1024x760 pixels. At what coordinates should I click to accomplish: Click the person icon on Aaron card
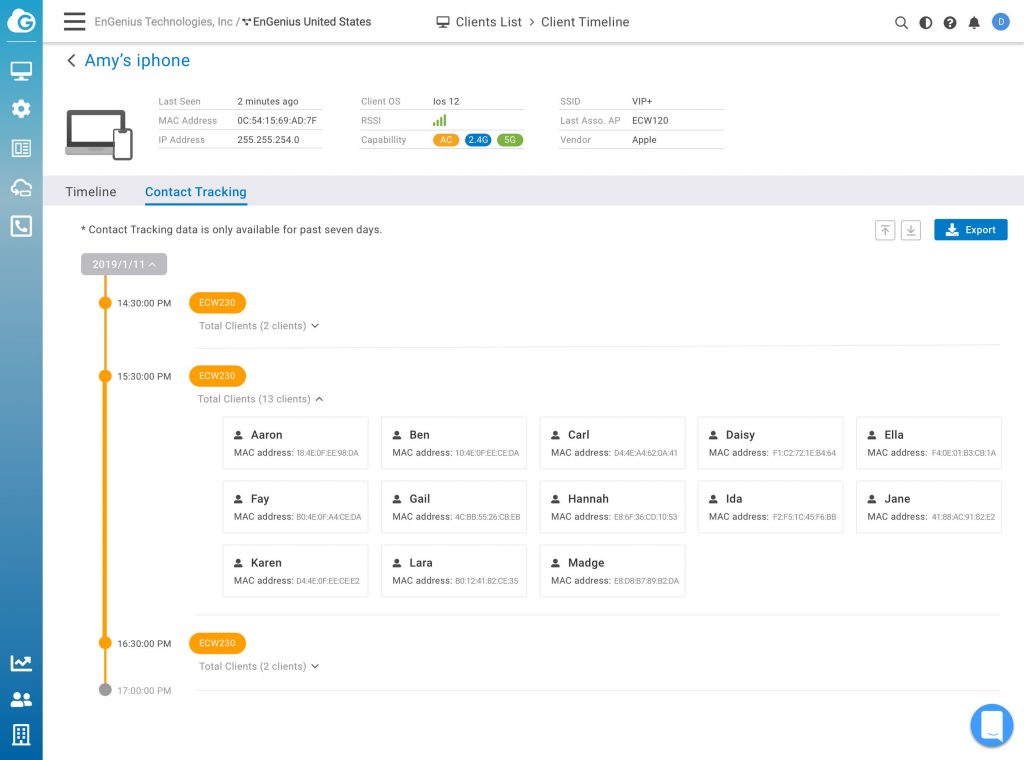[x=238, y=435]
